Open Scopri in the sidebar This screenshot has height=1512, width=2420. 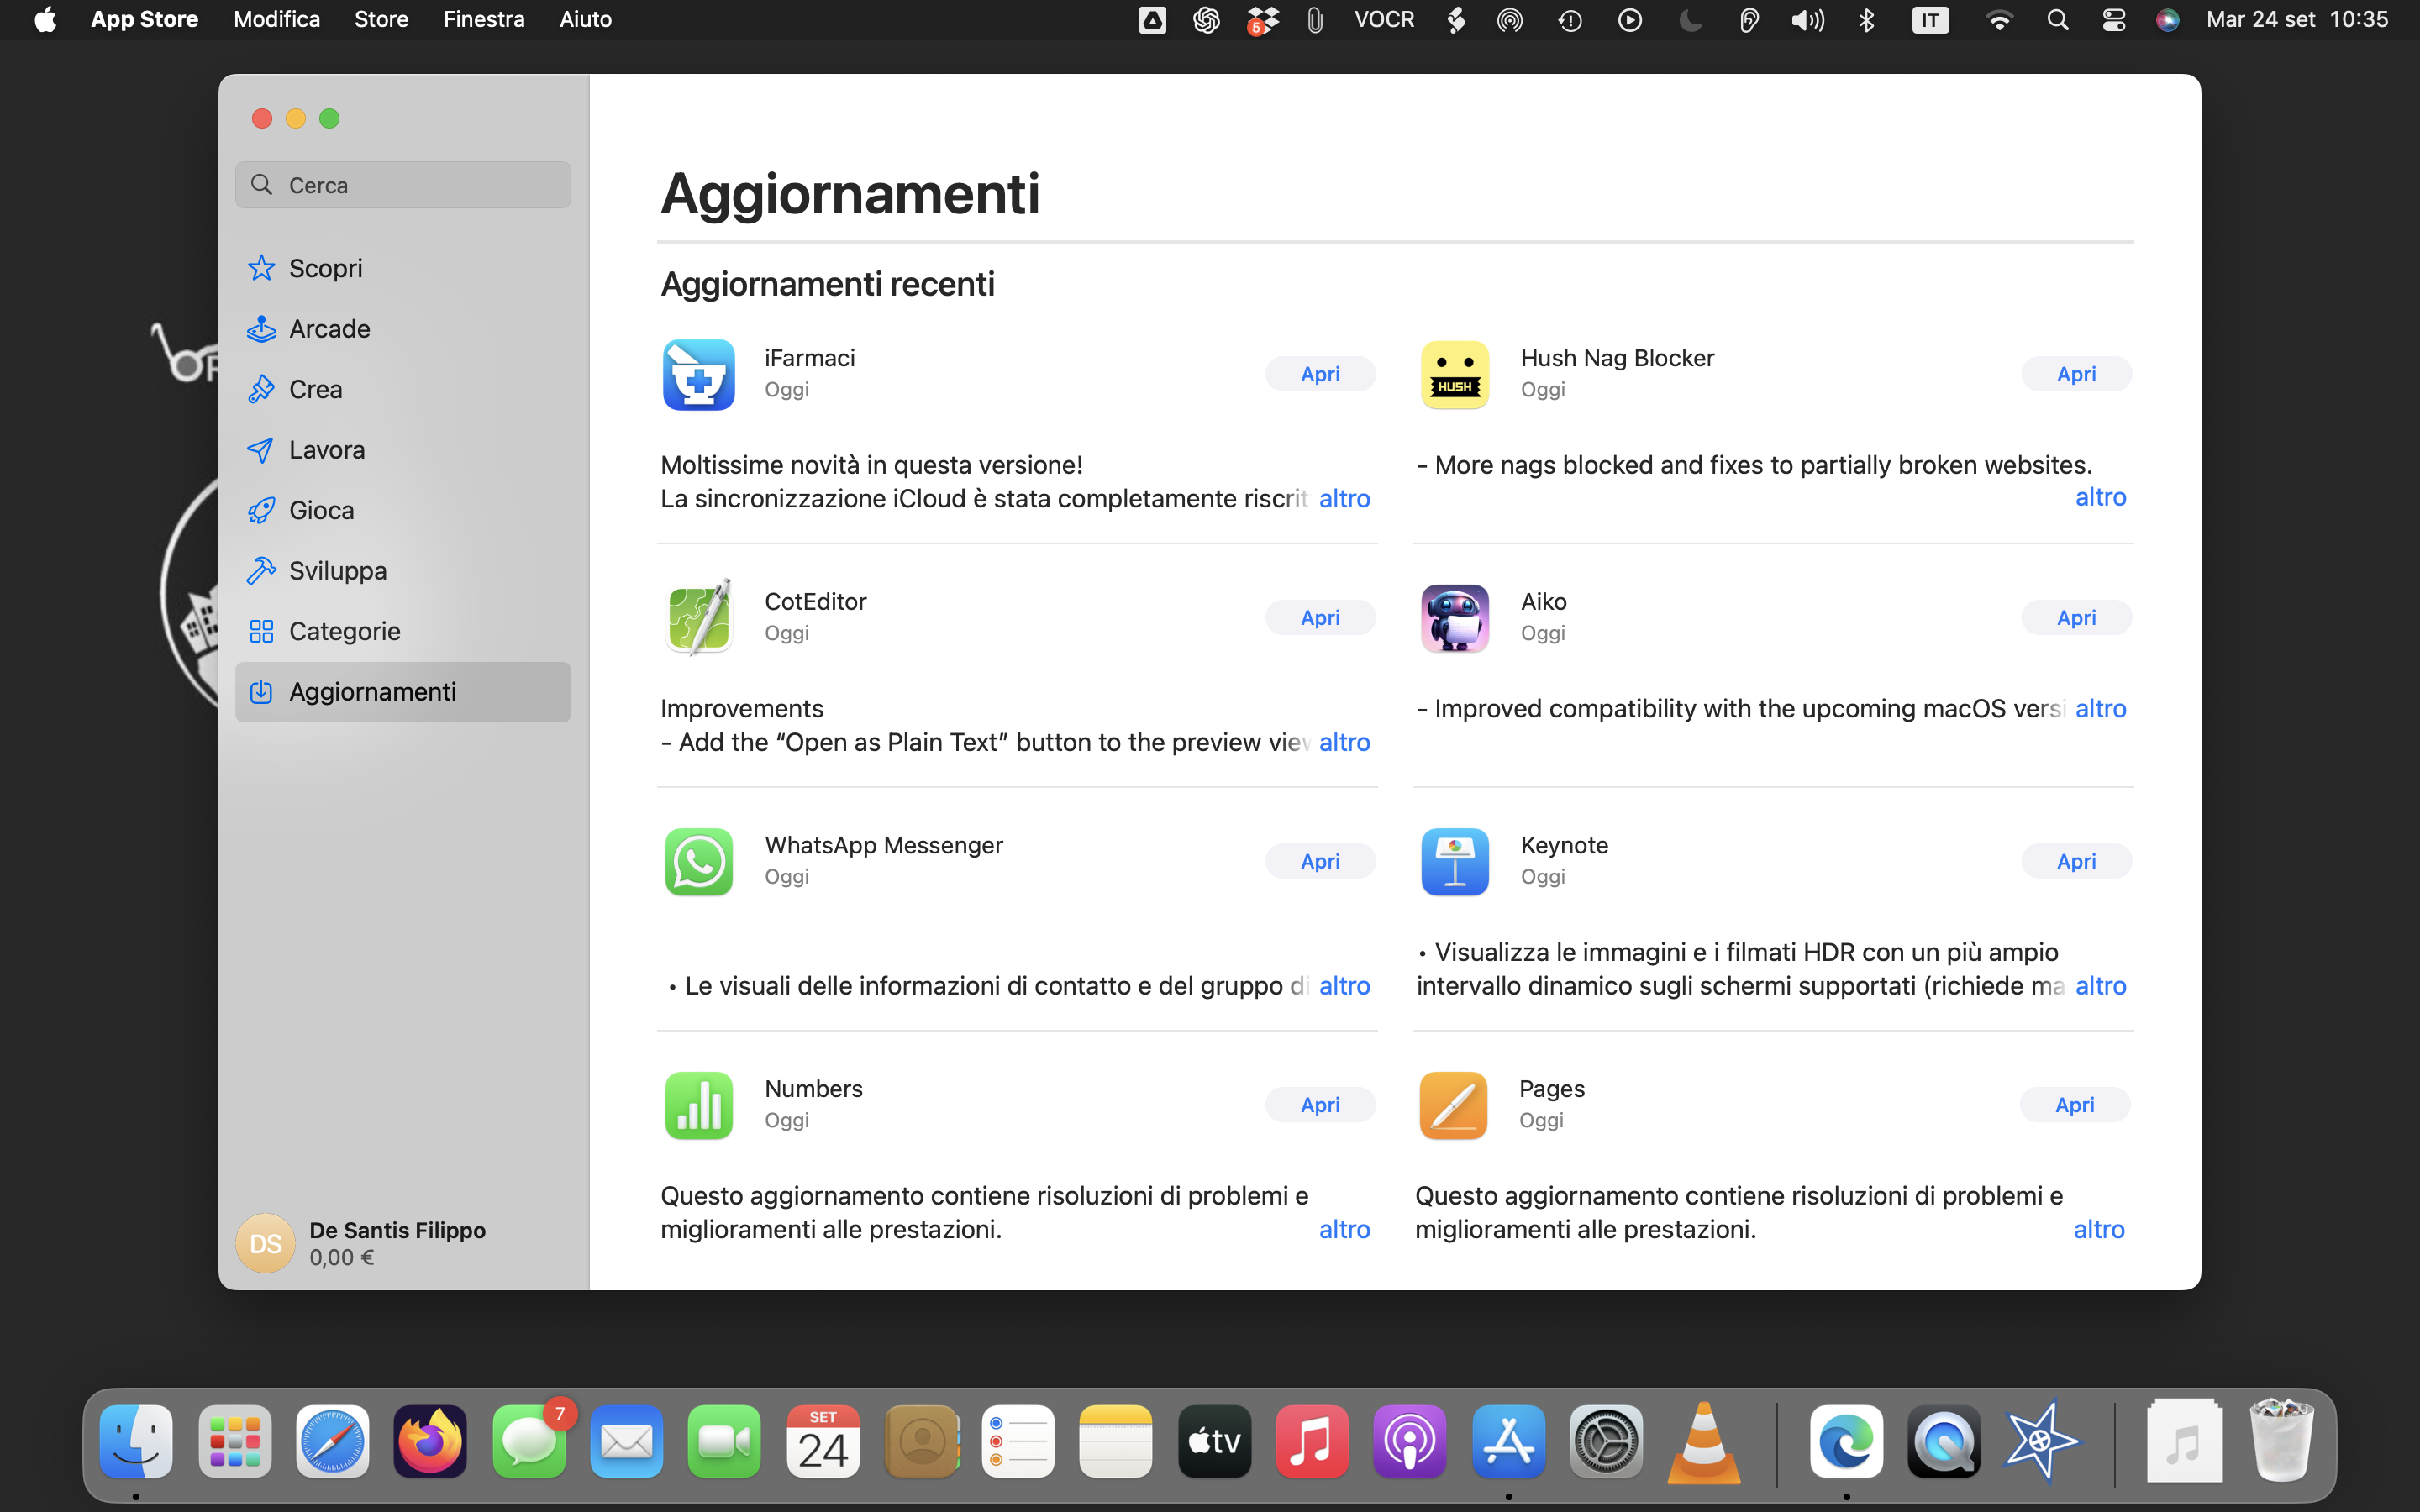tap(403, 268)
